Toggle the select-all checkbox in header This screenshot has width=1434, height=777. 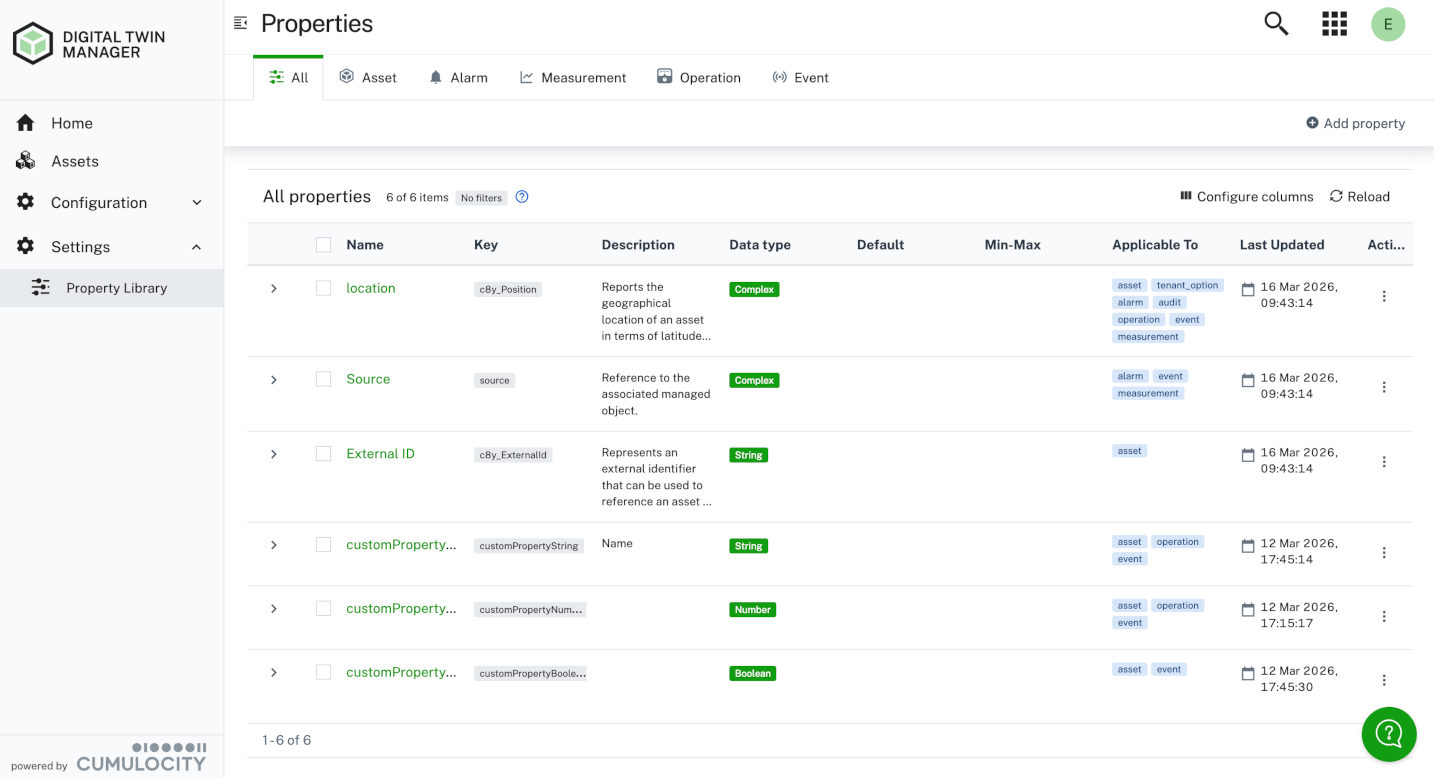323,245
